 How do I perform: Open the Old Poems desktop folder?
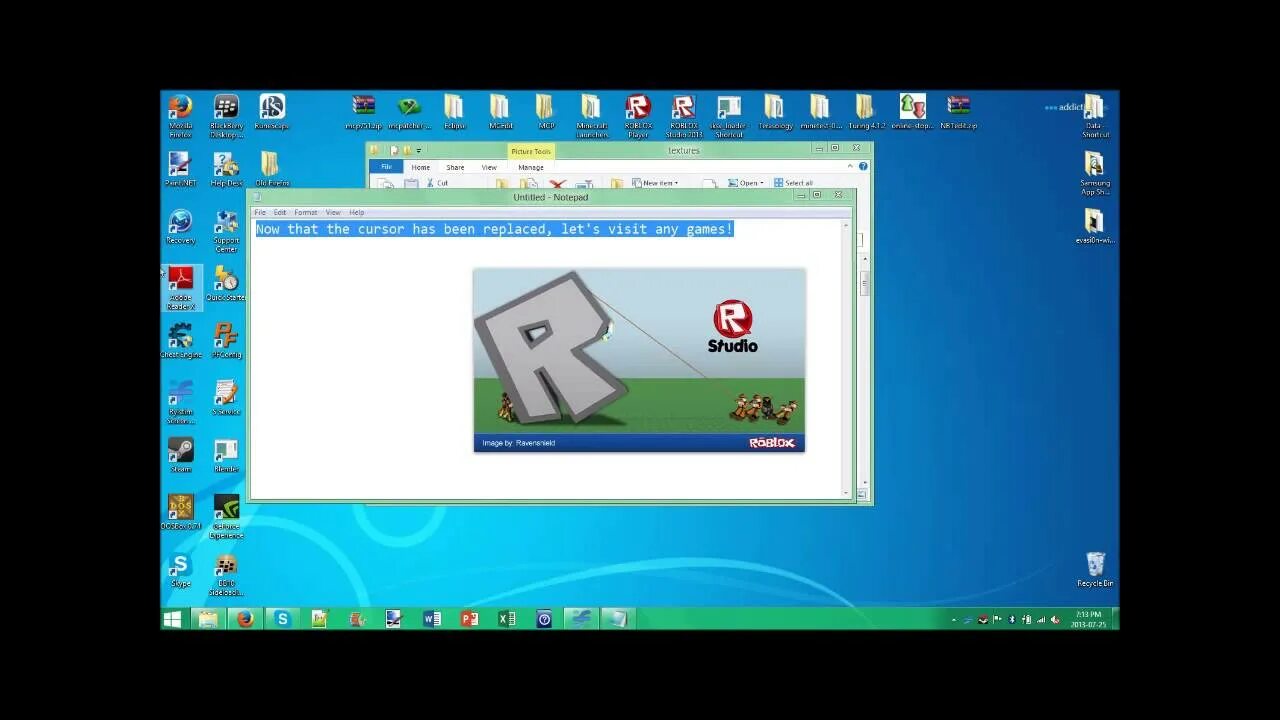point(271,169)
